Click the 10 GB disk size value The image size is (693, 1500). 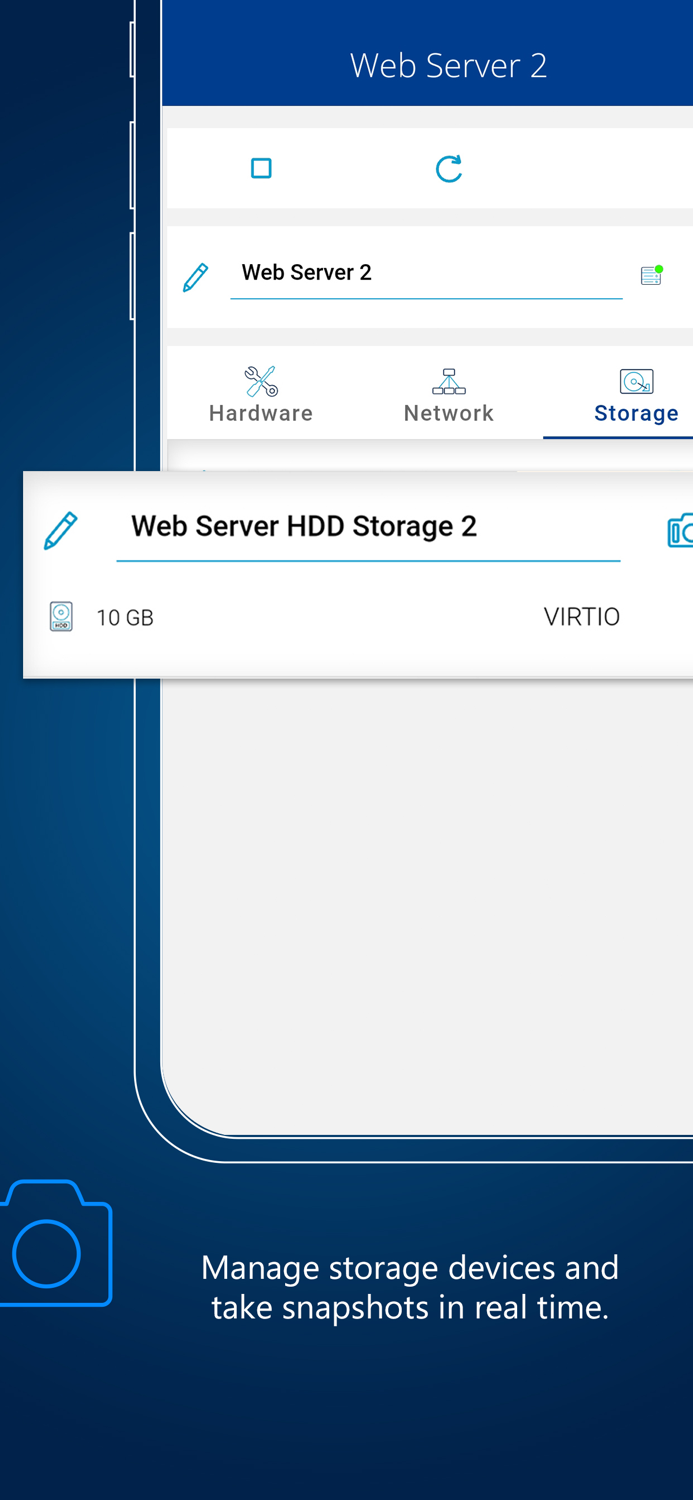tap(125, 617)
